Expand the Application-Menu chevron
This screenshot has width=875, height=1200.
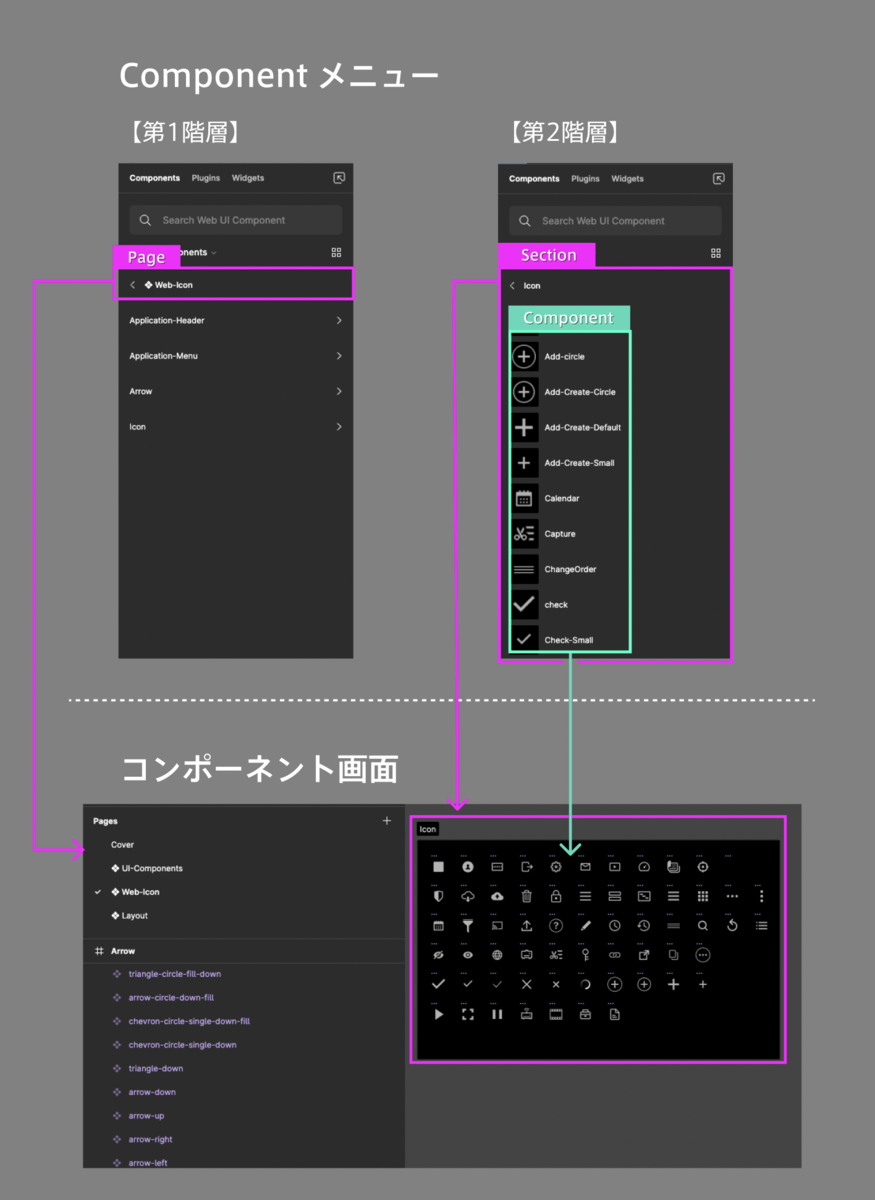[x=339, y=356]
